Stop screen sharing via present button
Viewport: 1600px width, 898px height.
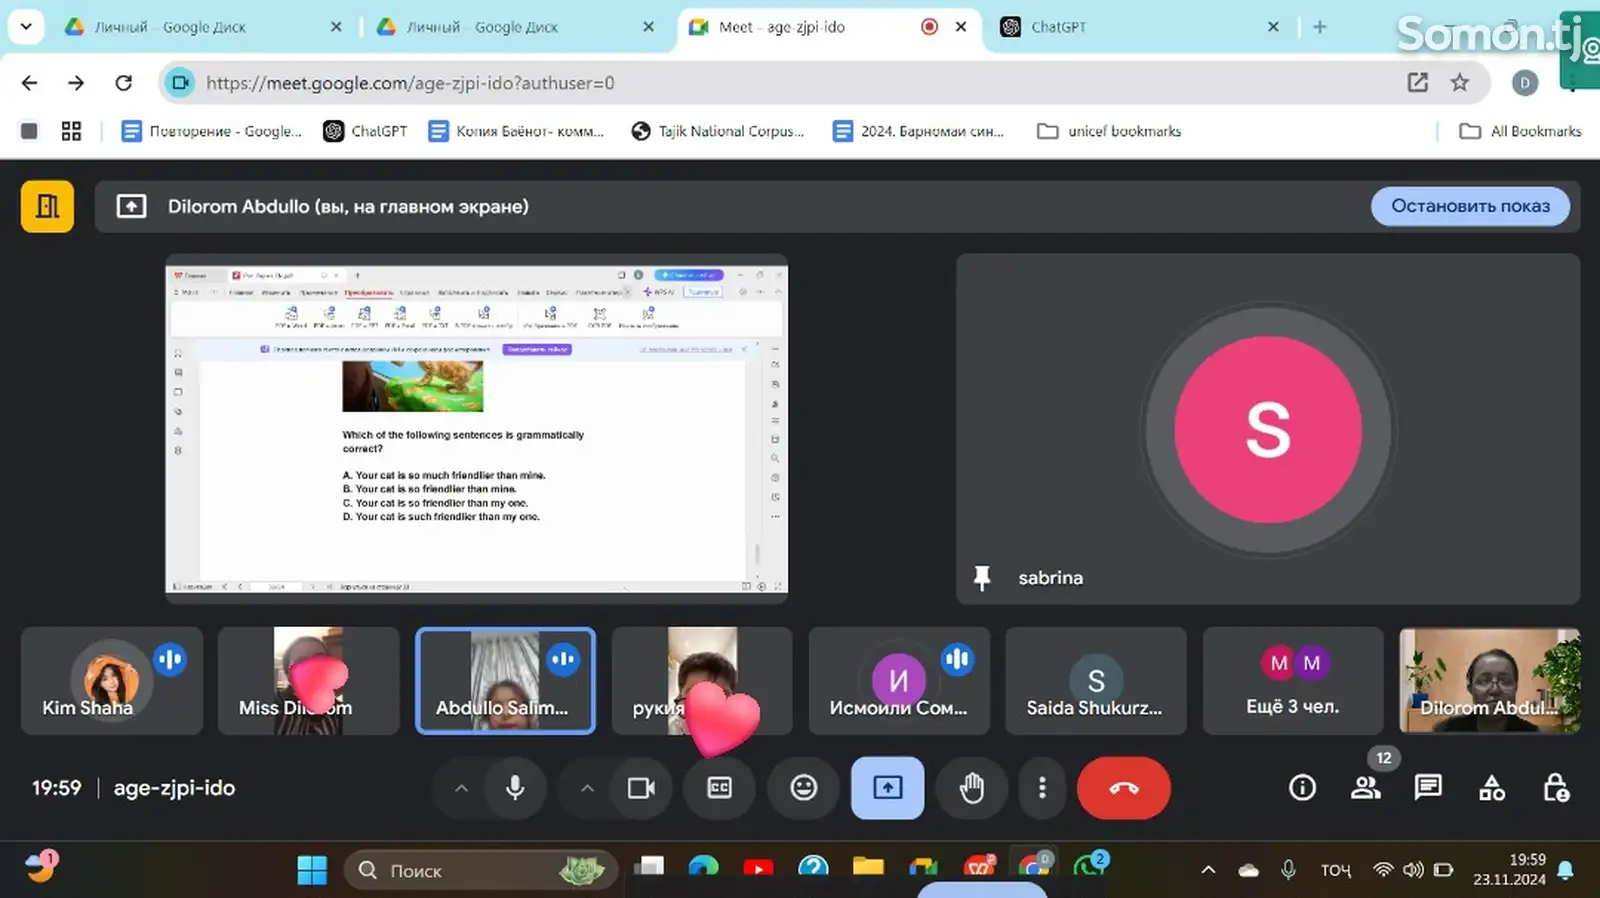point(888,788)
